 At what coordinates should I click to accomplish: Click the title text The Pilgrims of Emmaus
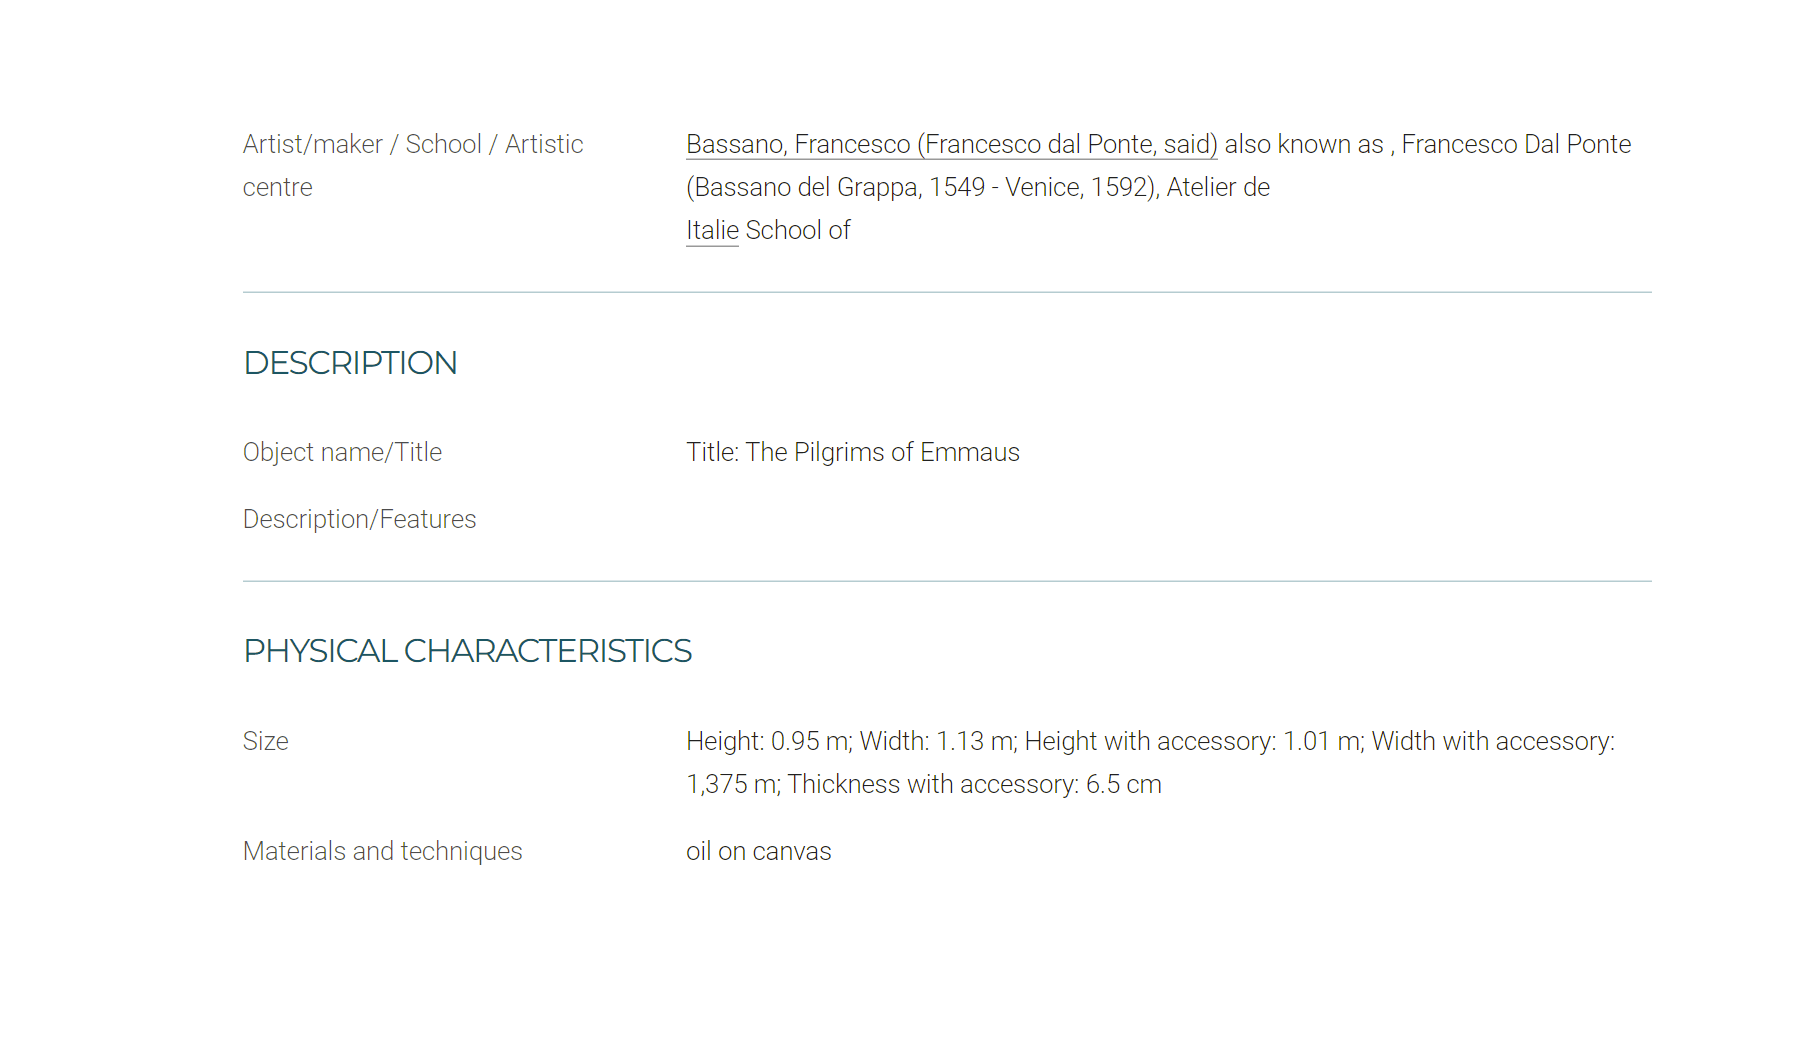point(882,453)
